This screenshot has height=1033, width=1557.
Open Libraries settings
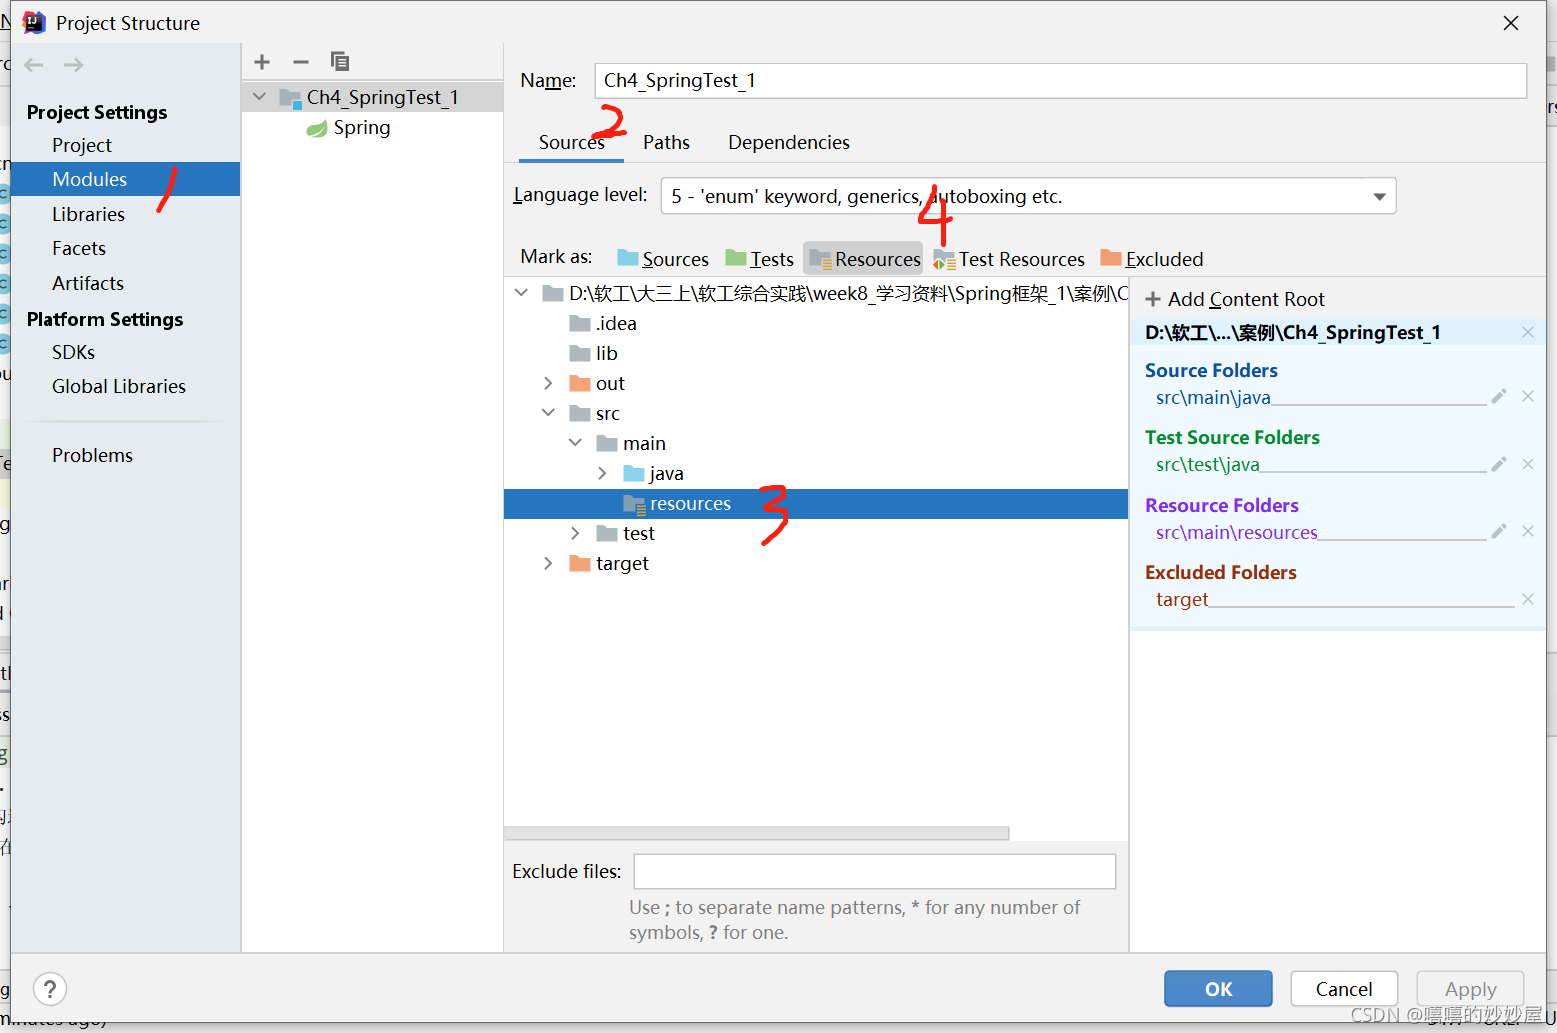click(88, 214)
